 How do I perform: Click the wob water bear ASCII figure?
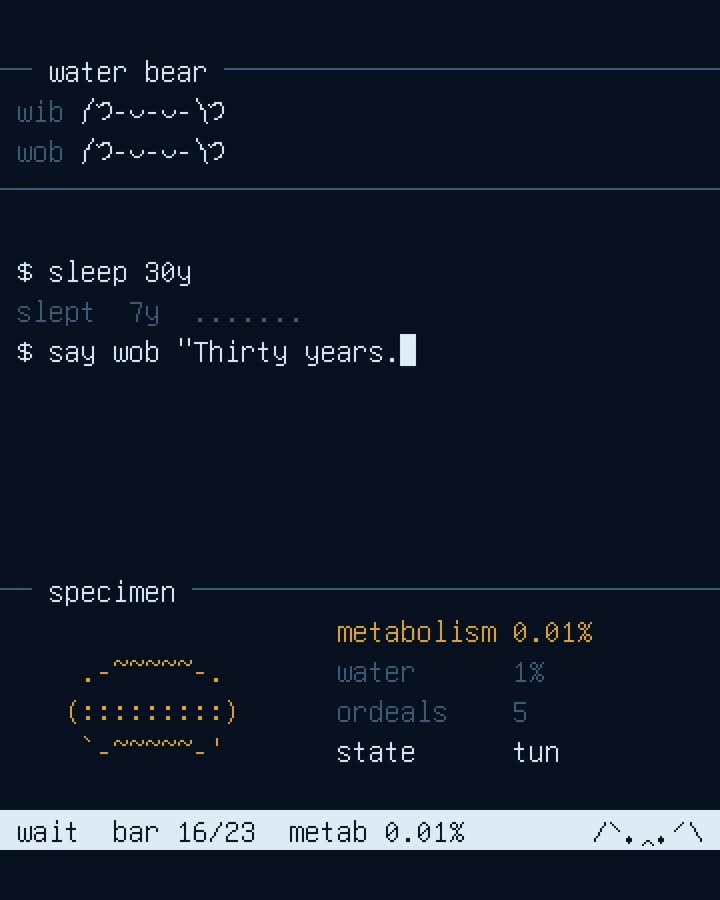pyautogui.click(x=153, y=152)
